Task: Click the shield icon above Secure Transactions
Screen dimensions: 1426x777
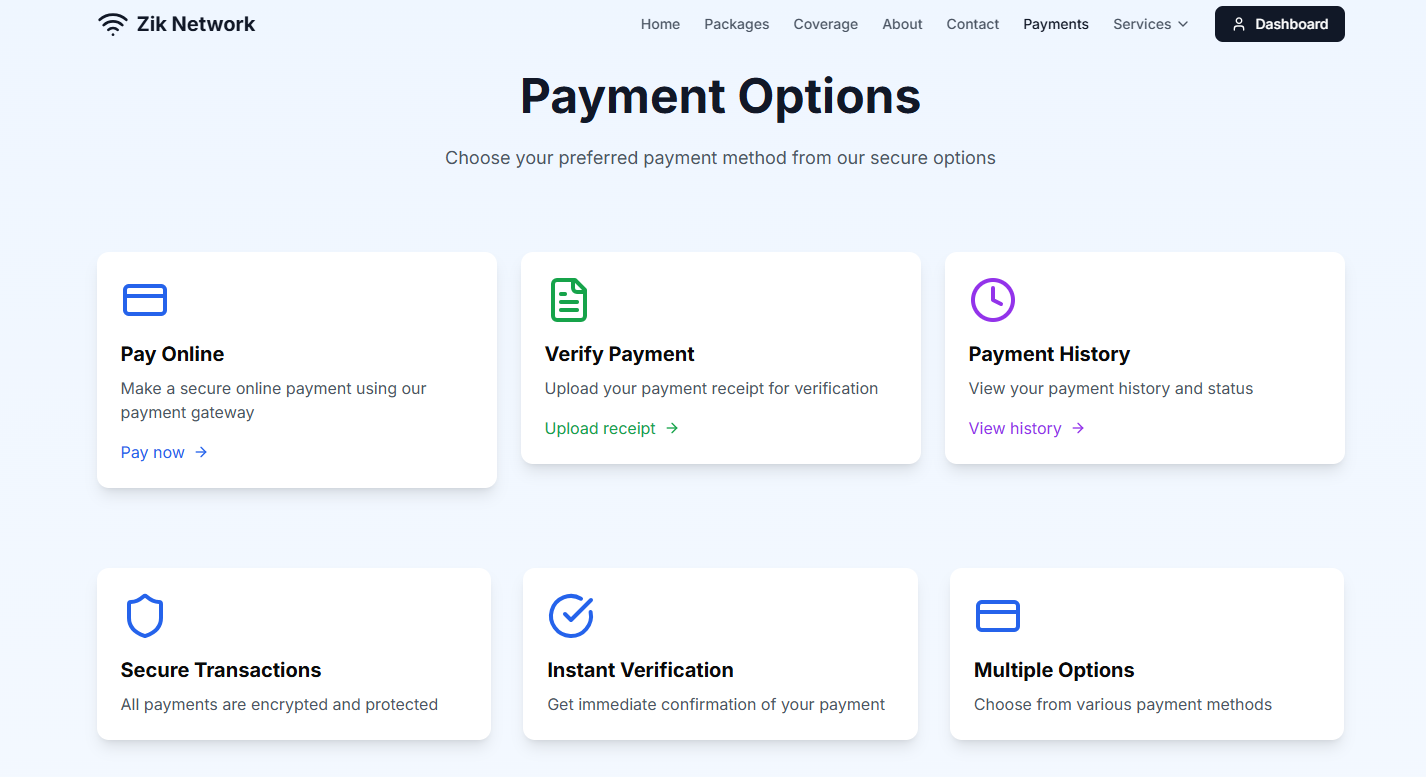Action: pos(145,615)
